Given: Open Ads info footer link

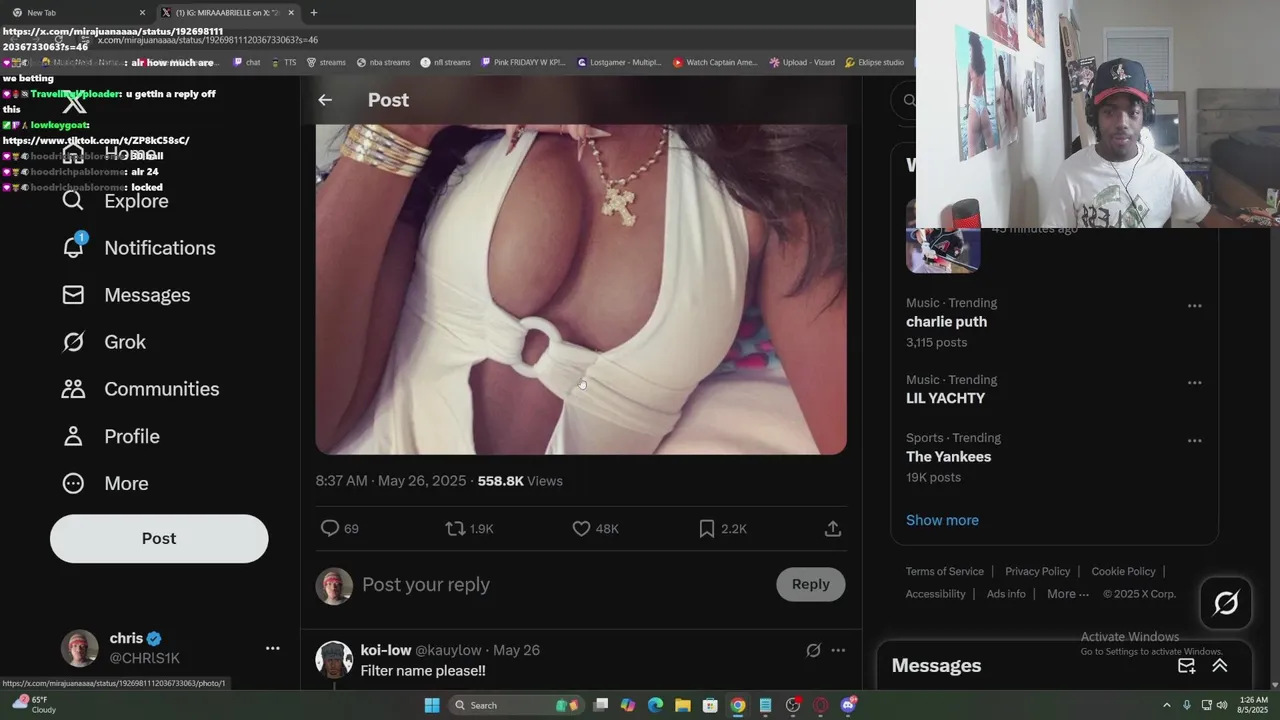Looking at the screenshot, I should tap(1006, 594).
